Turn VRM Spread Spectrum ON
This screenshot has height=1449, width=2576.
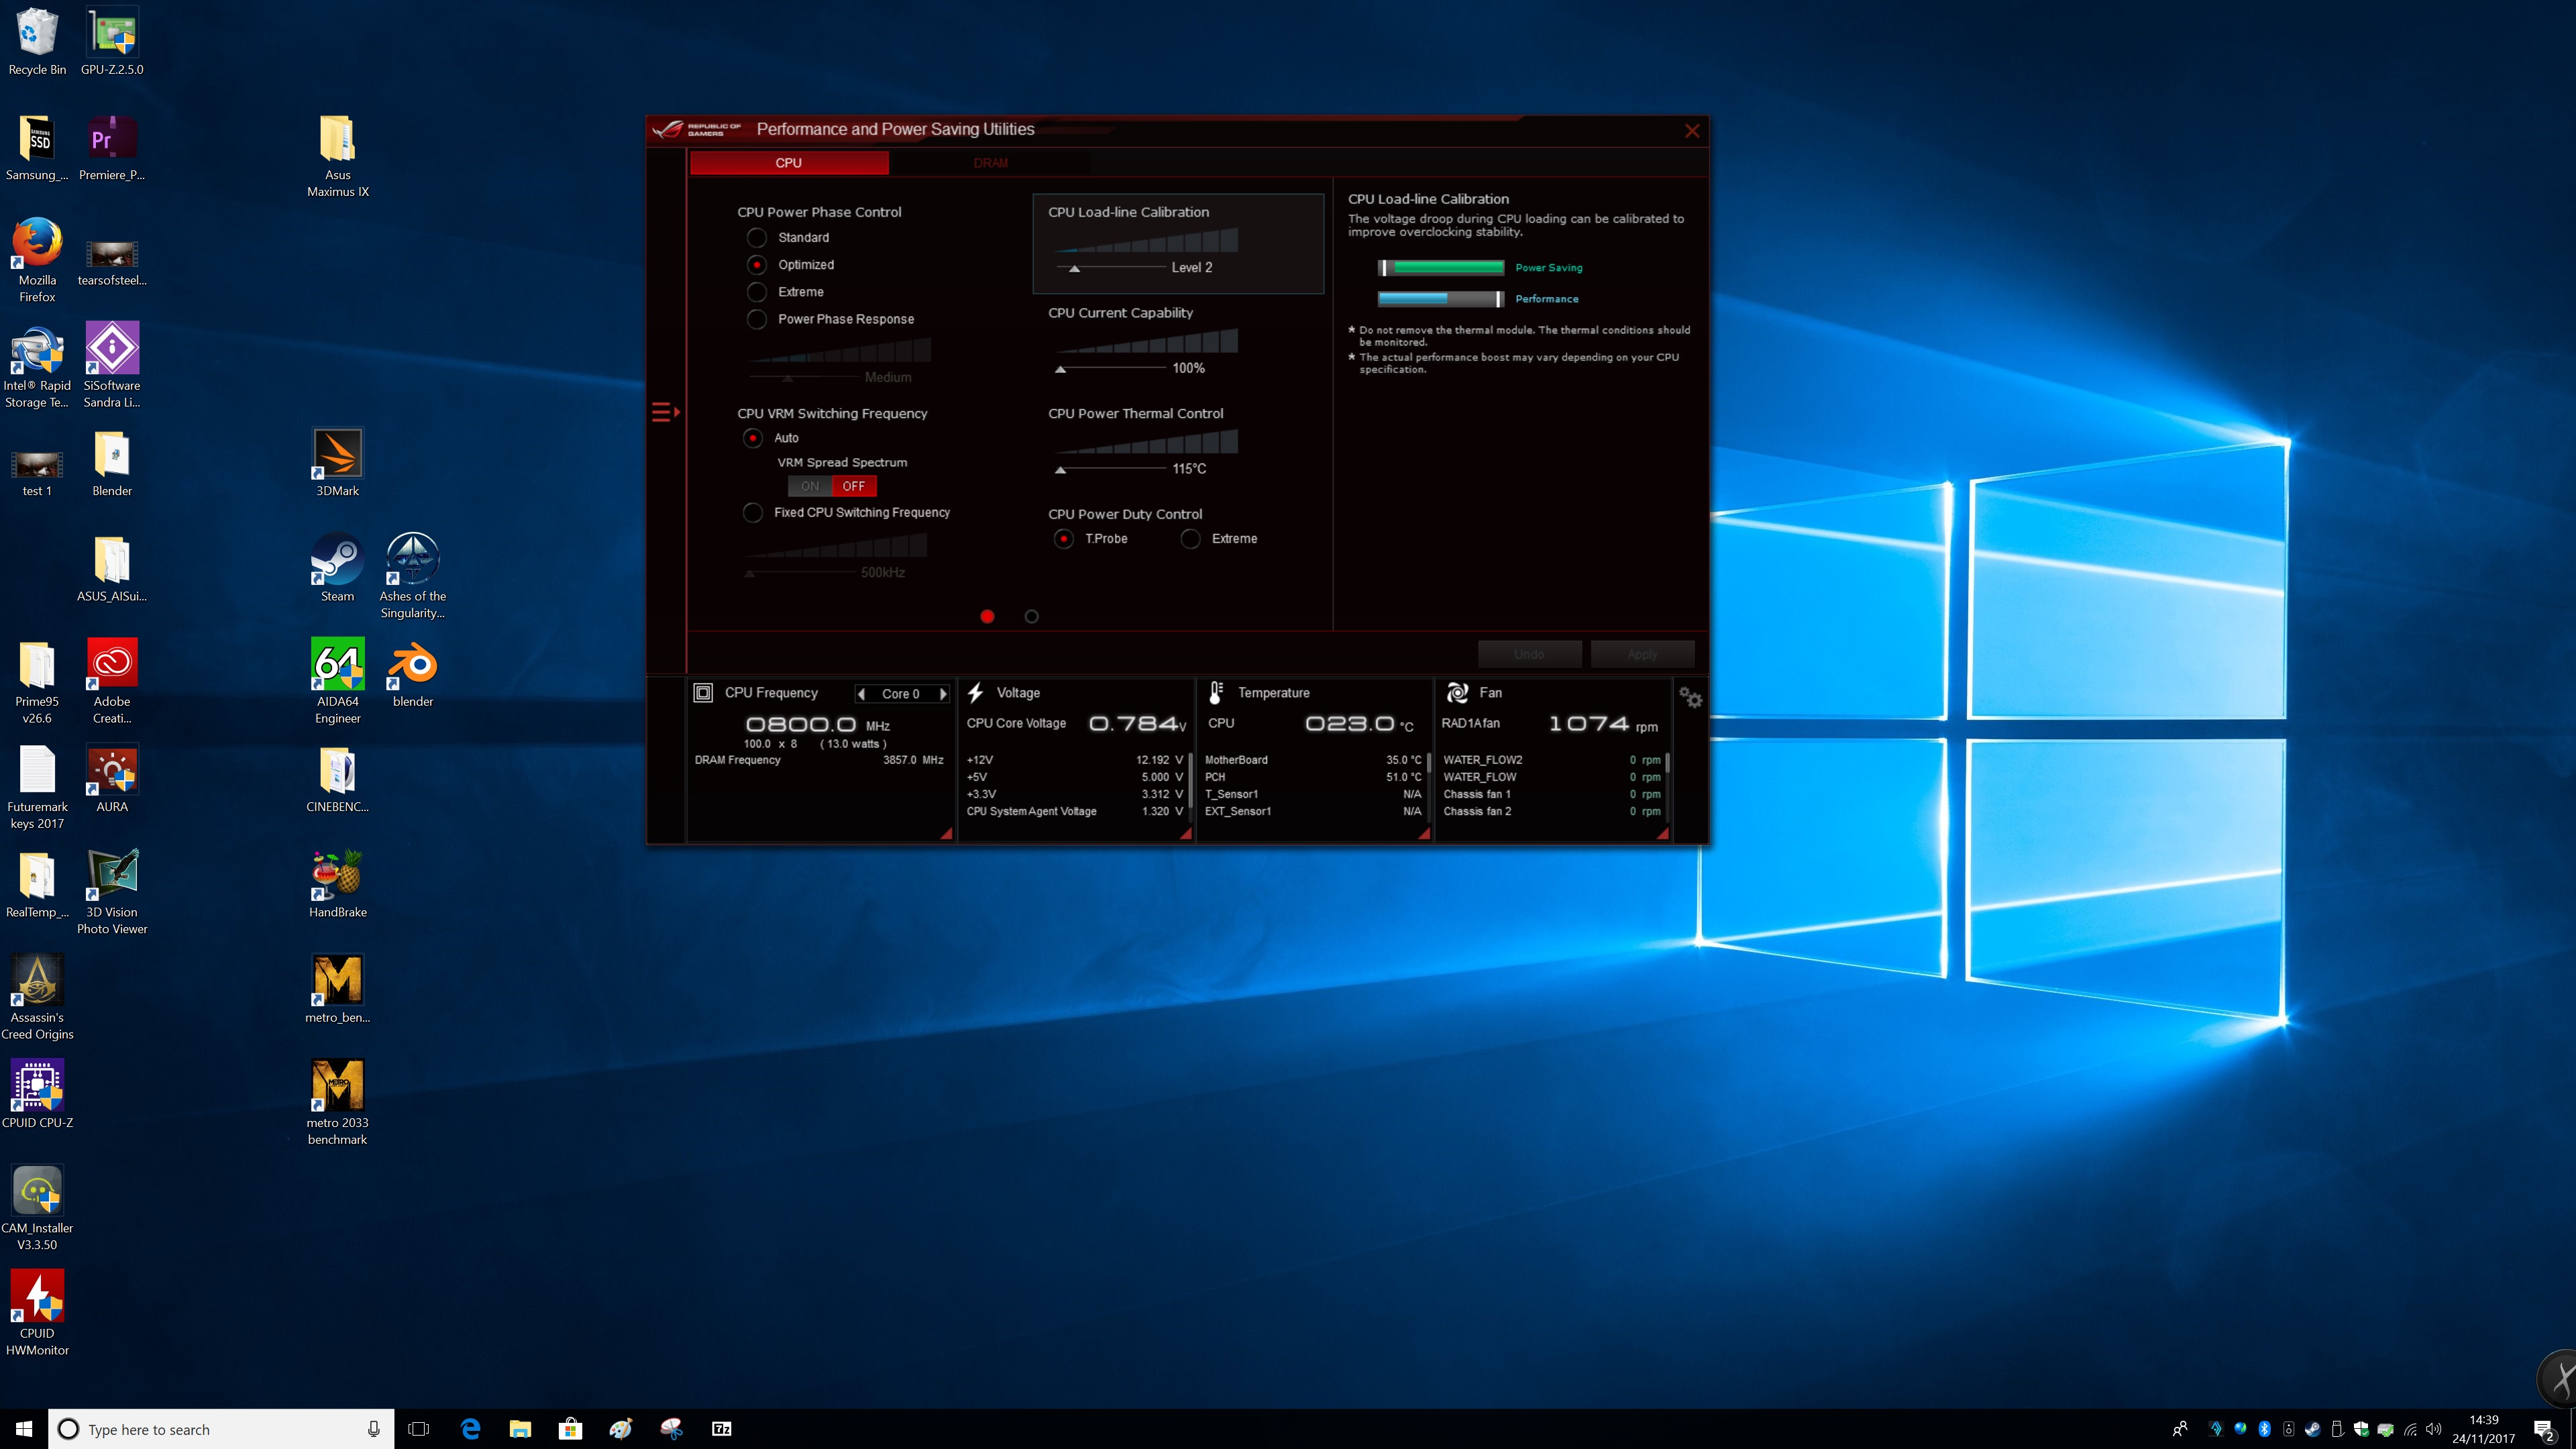[x=810, y=486]
